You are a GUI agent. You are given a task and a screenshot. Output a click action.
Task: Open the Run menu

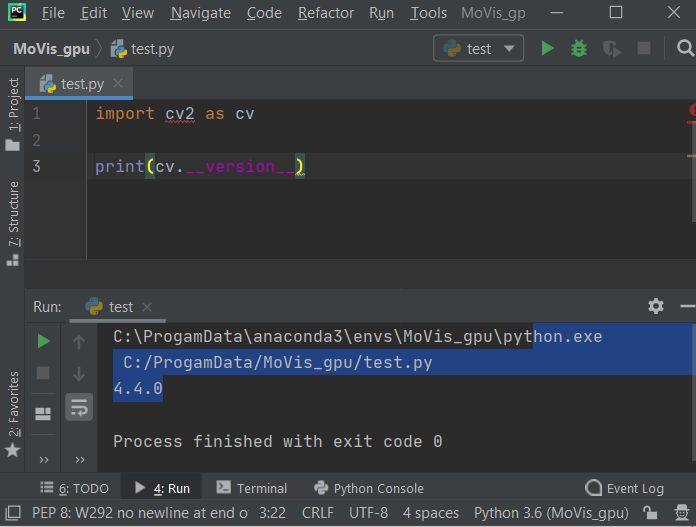381,13
